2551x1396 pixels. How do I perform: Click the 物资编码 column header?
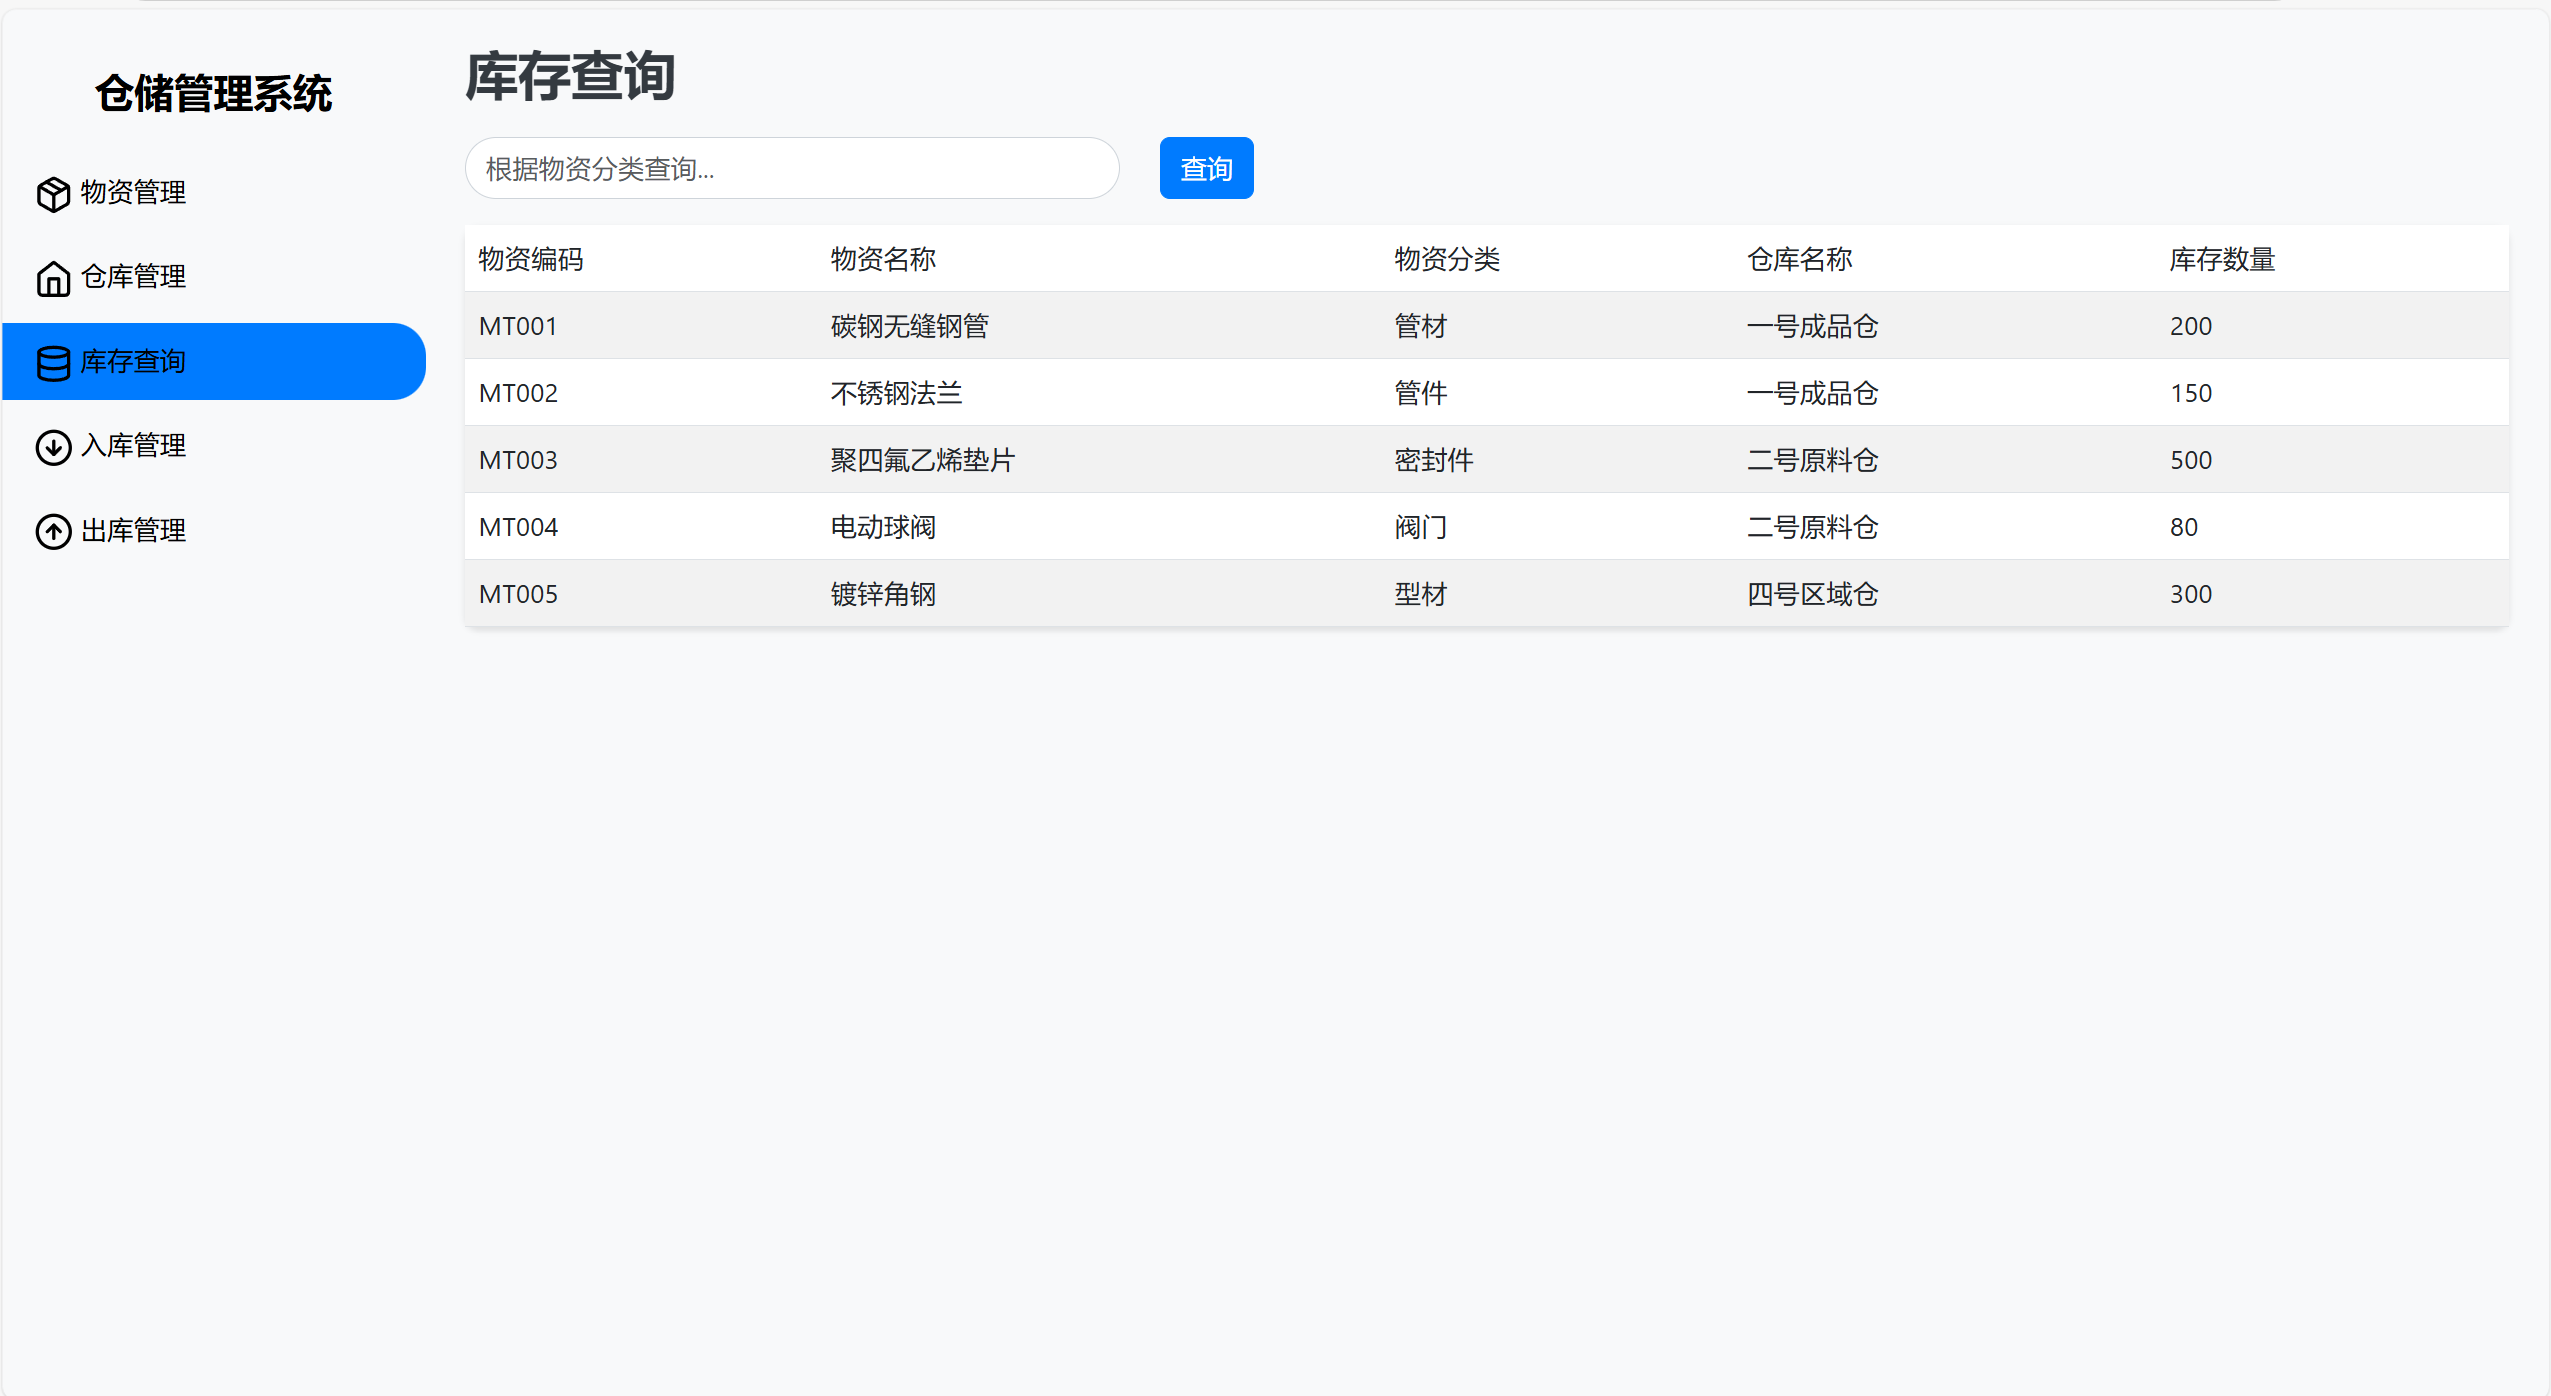pyautogui.click(x=530, y=258)
